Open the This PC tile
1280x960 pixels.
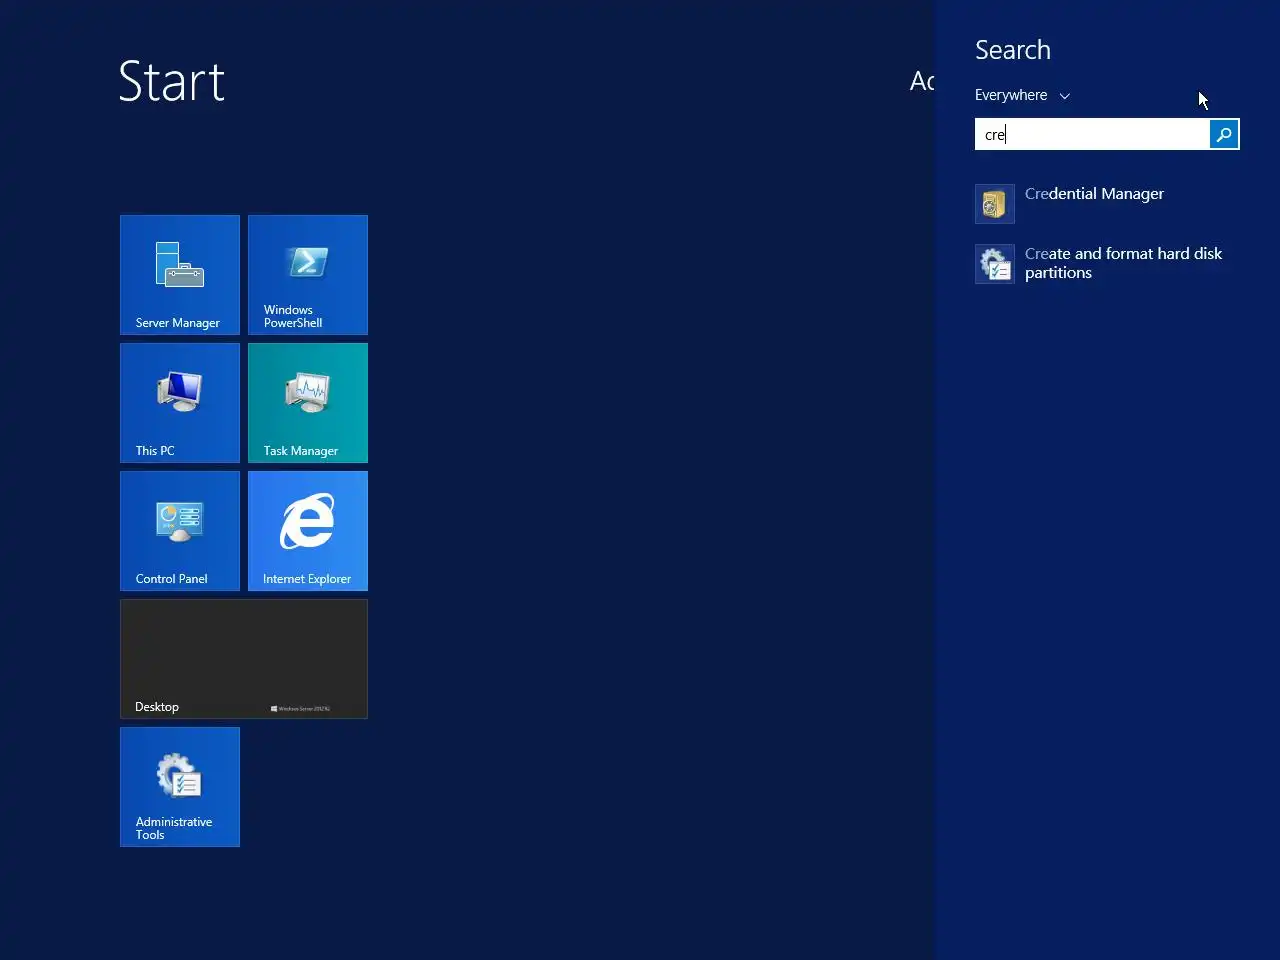coord(180,403)
